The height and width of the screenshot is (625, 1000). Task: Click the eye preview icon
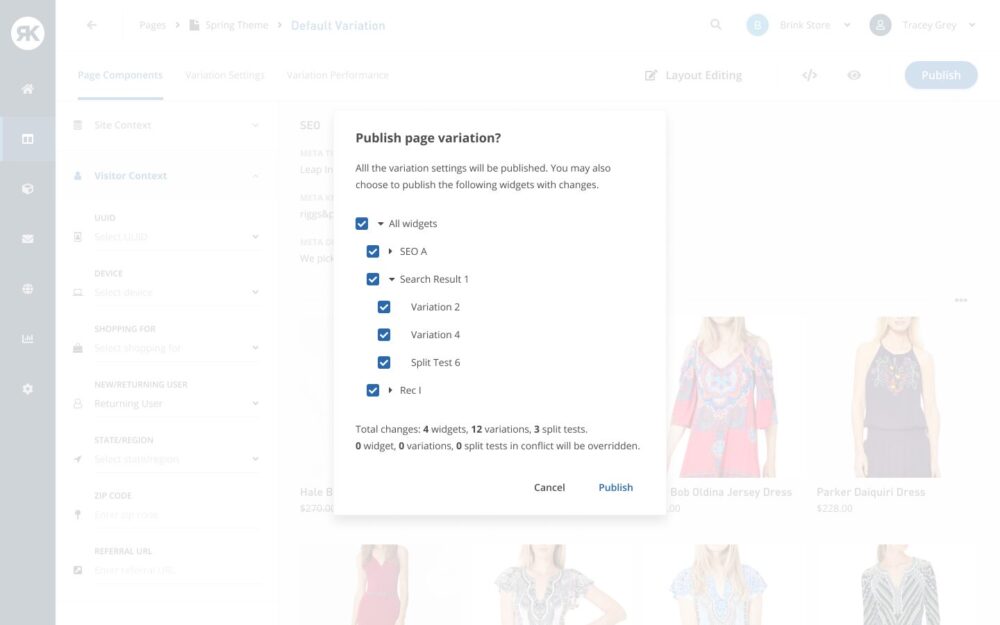(x=854, y=75)
